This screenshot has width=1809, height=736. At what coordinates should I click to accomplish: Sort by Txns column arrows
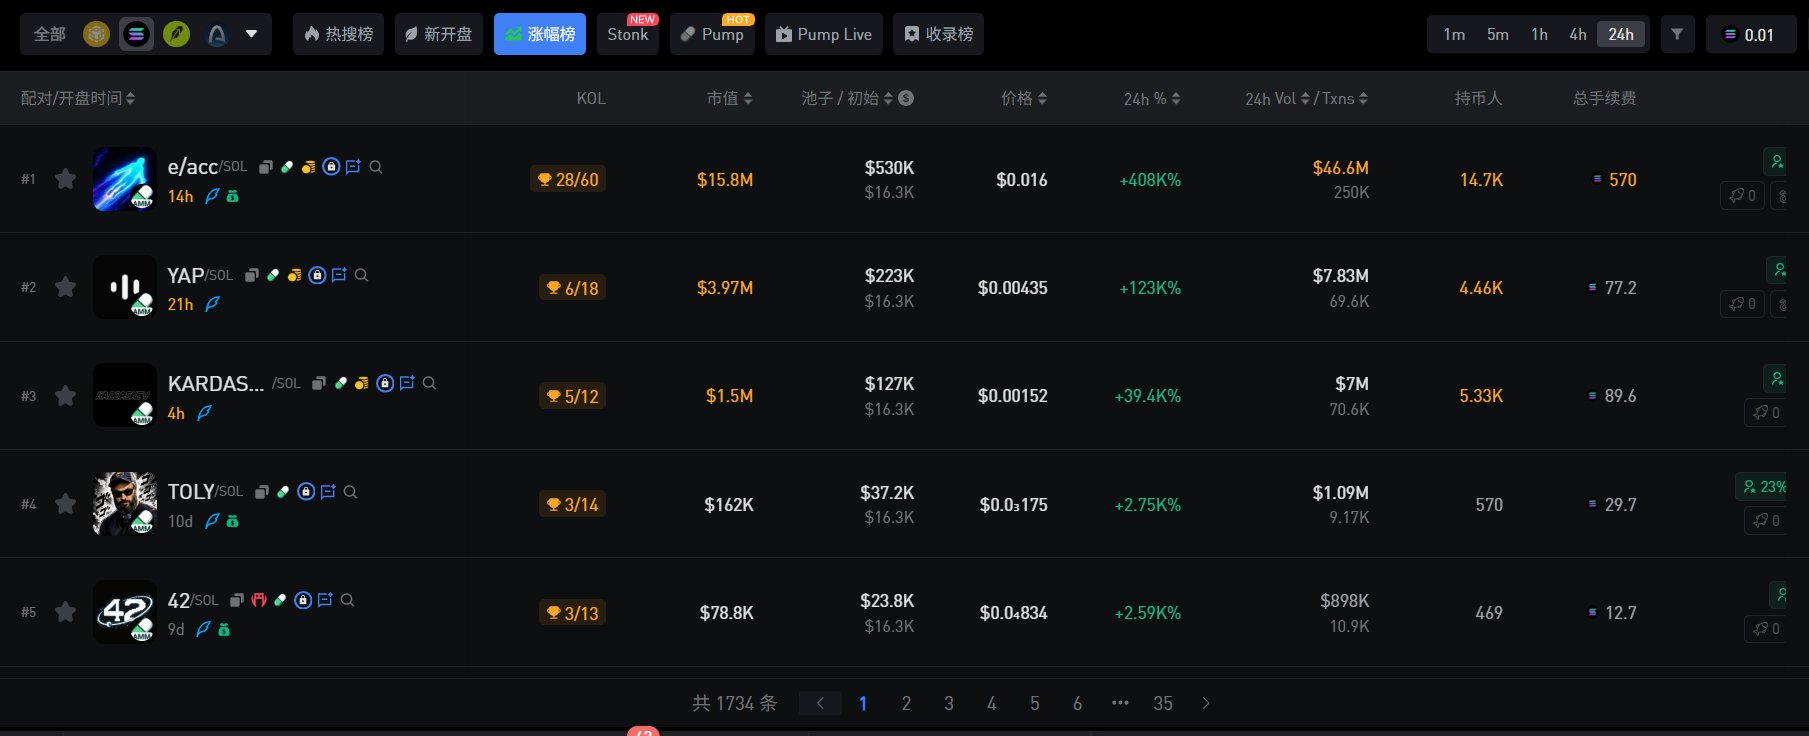coord(1364,98)
